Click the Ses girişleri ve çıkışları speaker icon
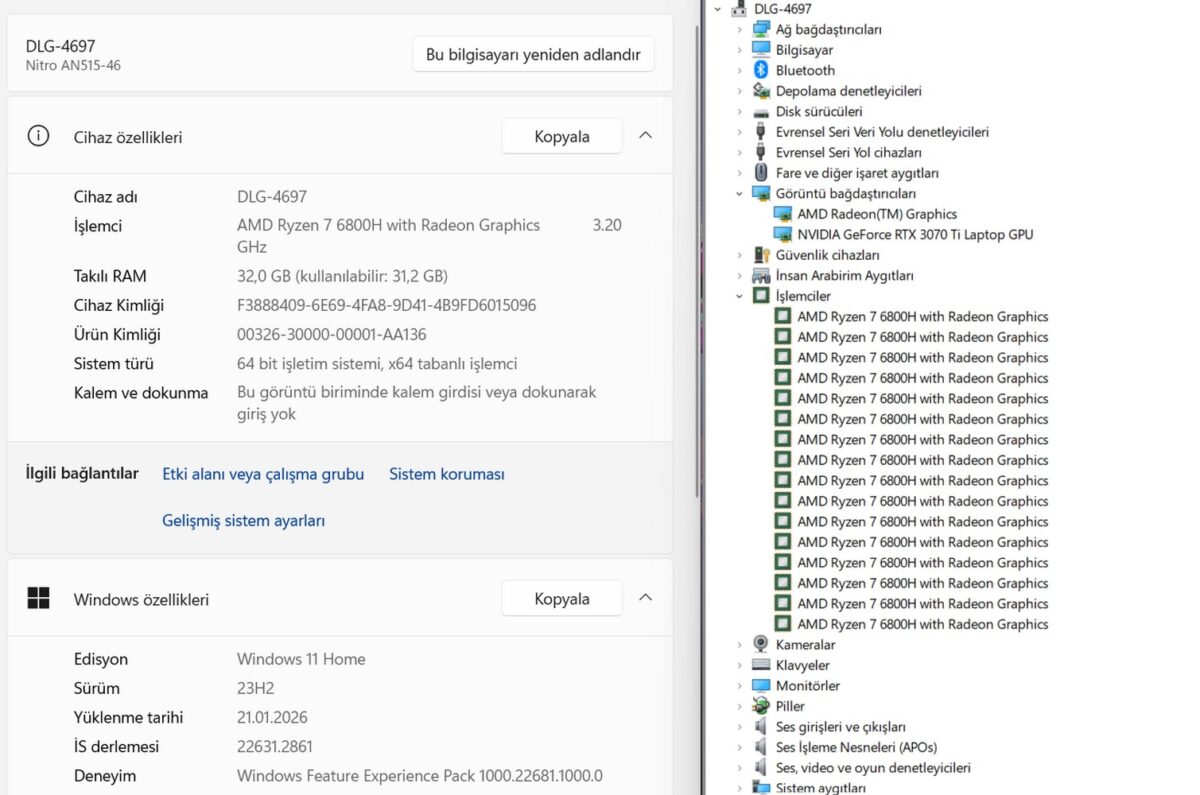The width and height of the screenshot is (1200, 795). [761, 726]
